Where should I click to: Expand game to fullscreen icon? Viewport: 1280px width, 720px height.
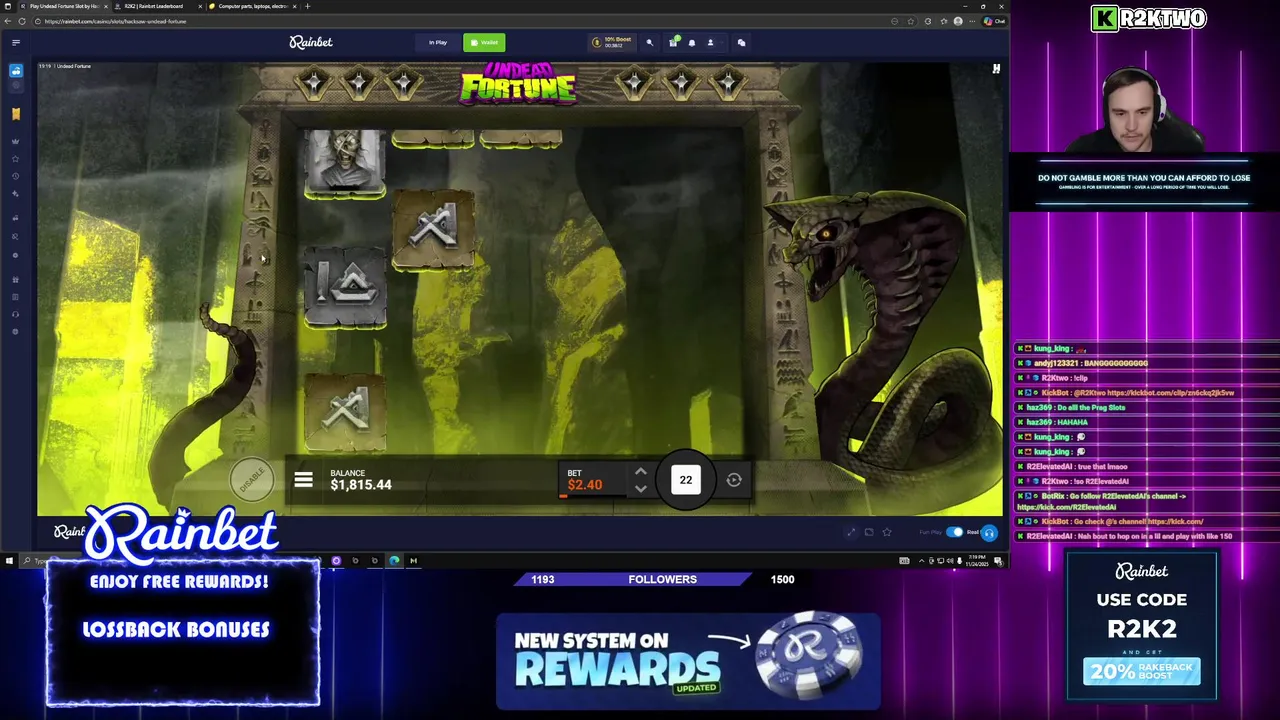[x=851, y=532]
